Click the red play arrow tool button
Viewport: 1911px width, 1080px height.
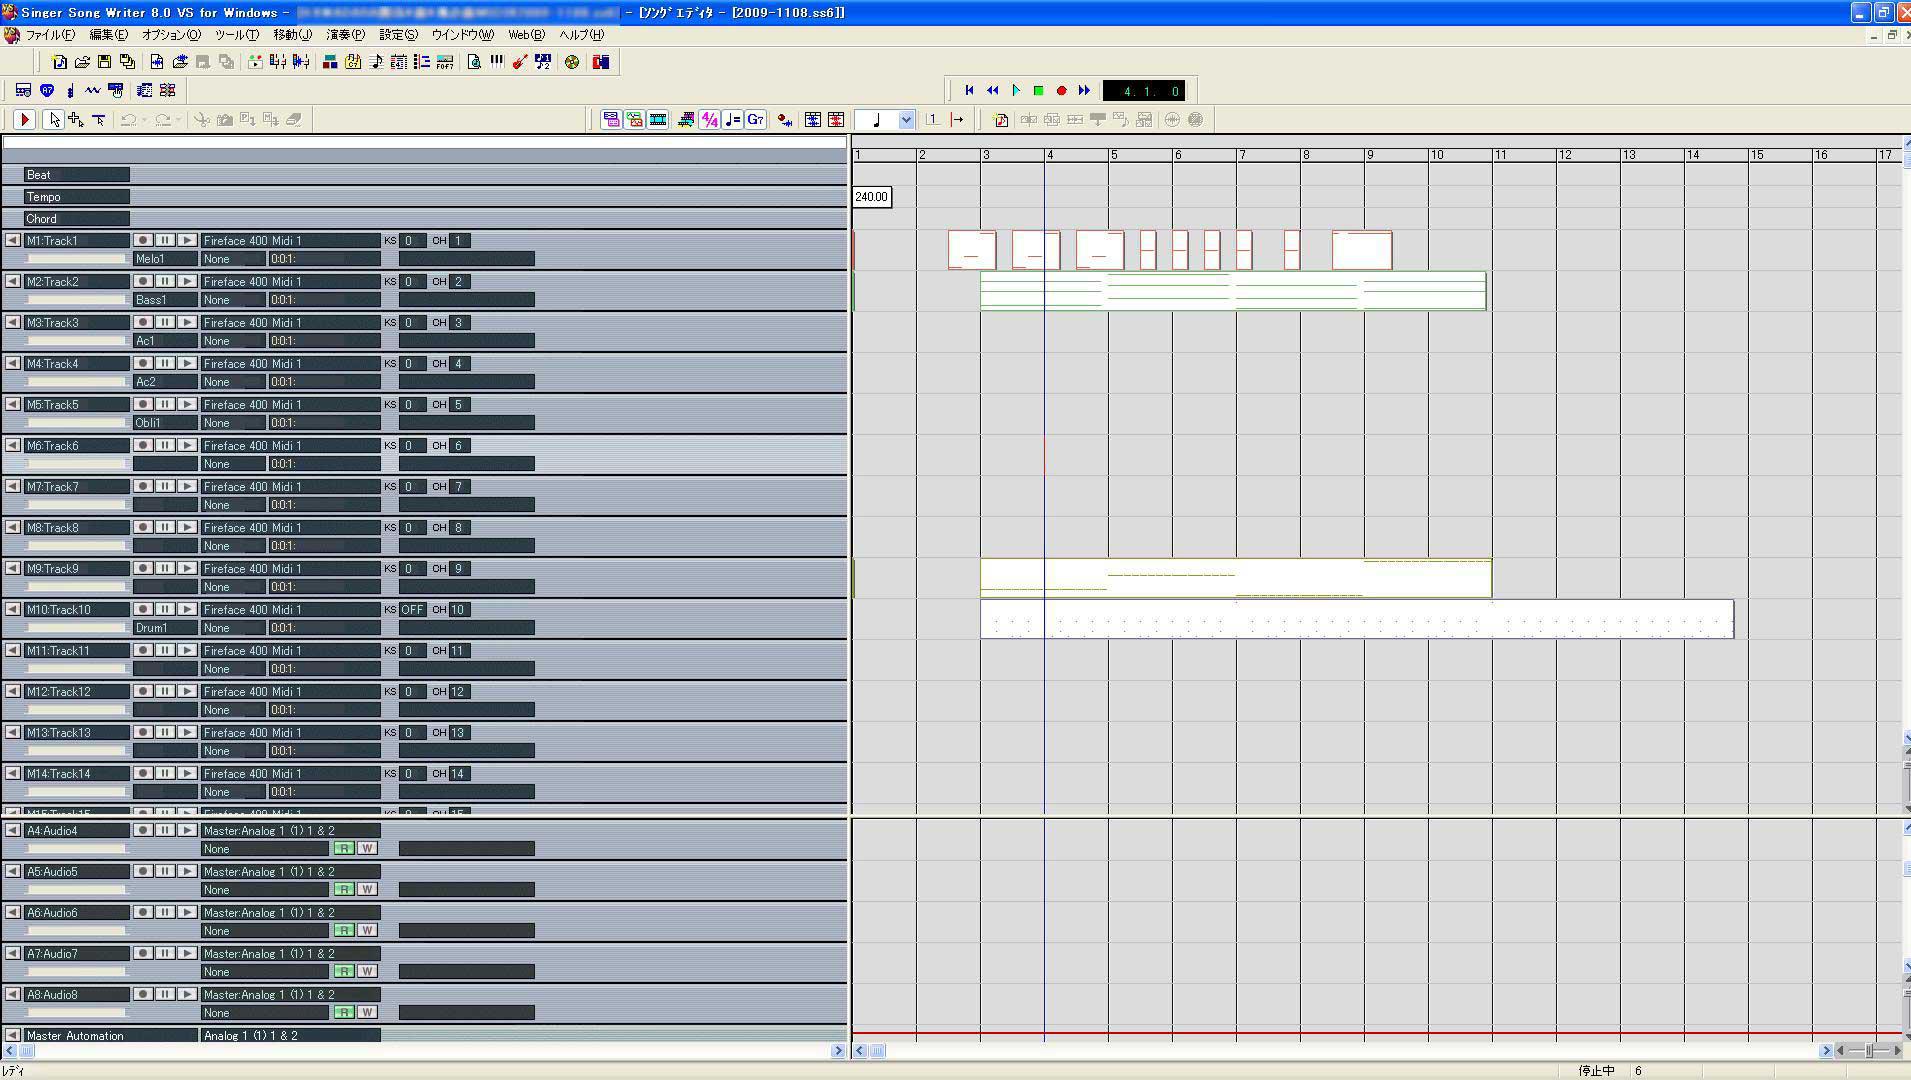[x=25, y=119]
